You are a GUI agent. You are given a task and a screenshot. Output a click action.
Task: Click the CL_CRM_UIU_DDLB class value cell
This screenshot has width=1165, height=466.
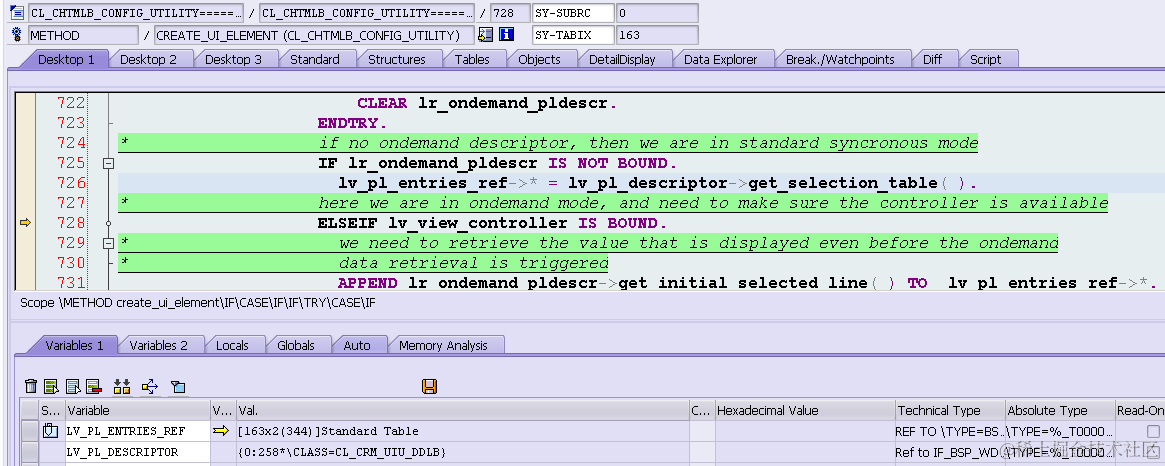(x=462, y=452)
